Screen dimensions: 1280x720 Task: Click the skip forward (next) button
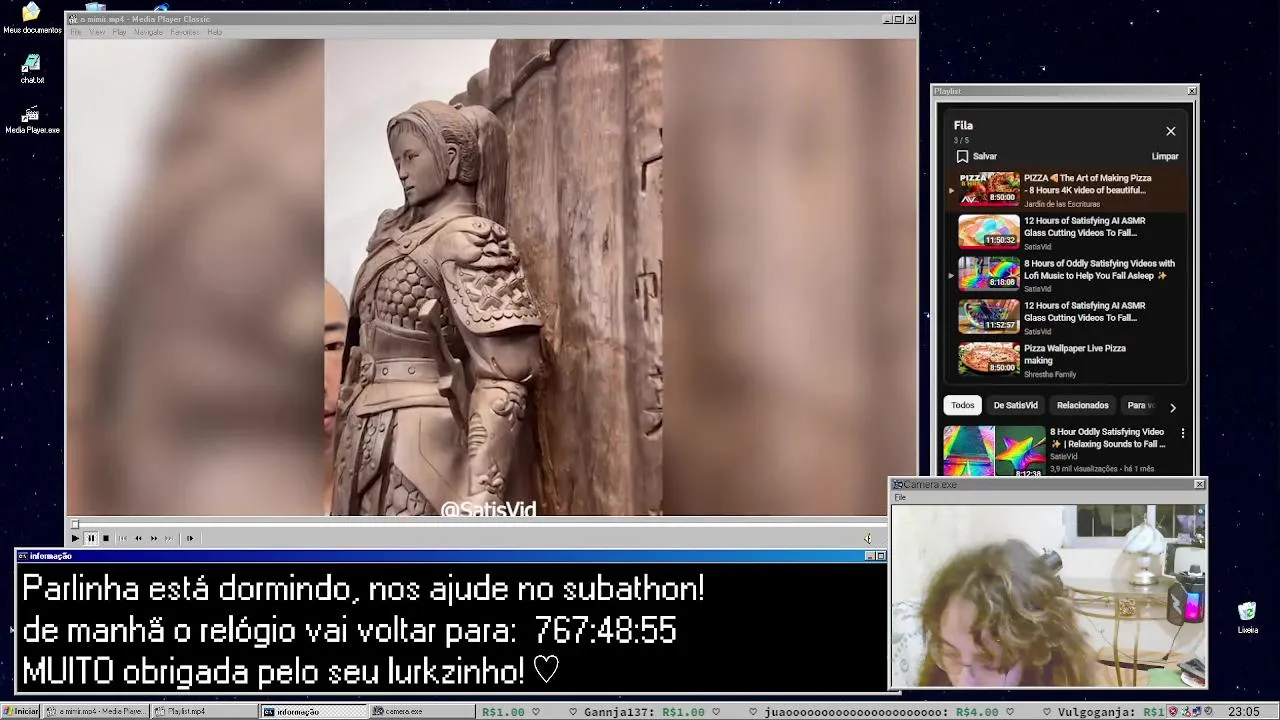168,538
